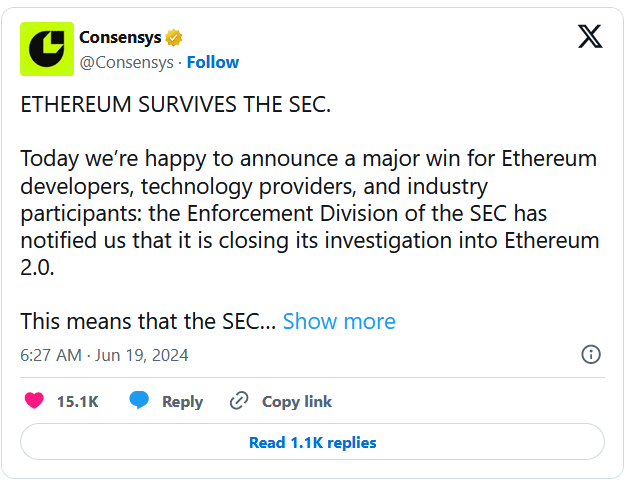Click the chain link copy icon
The height and width of the screenshot is (484, 631).
[239, 401]
